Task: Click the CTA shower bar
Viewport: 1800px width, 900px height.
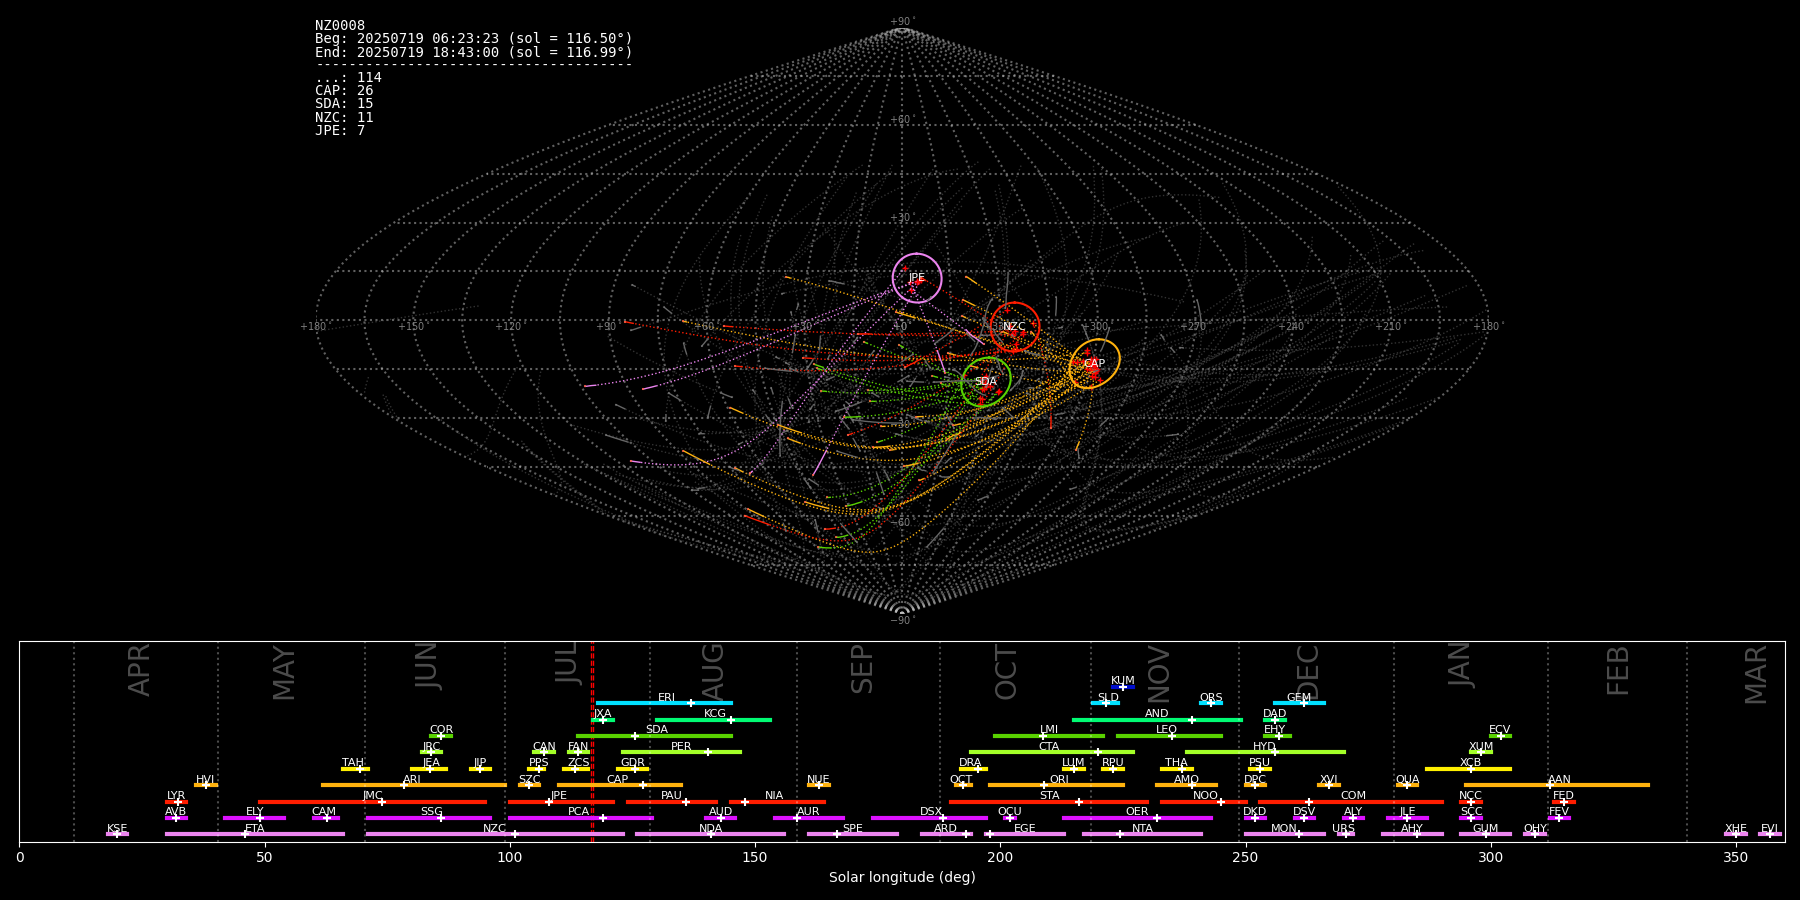Action: [x=1052, y=751]
